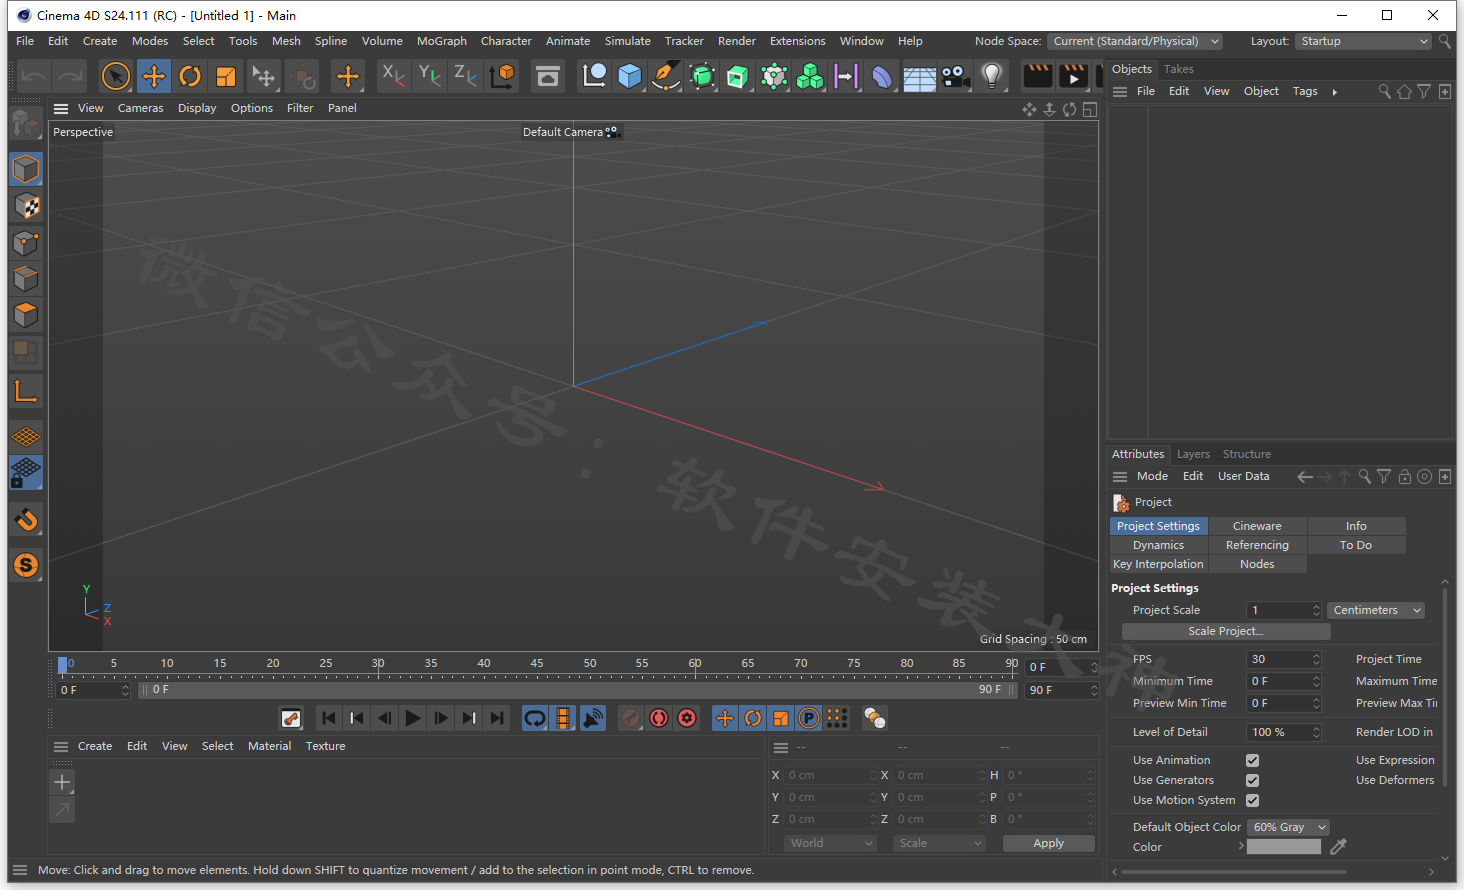Click the Record Active Objects button
The image size is (1464, 890).
(631, 718)
